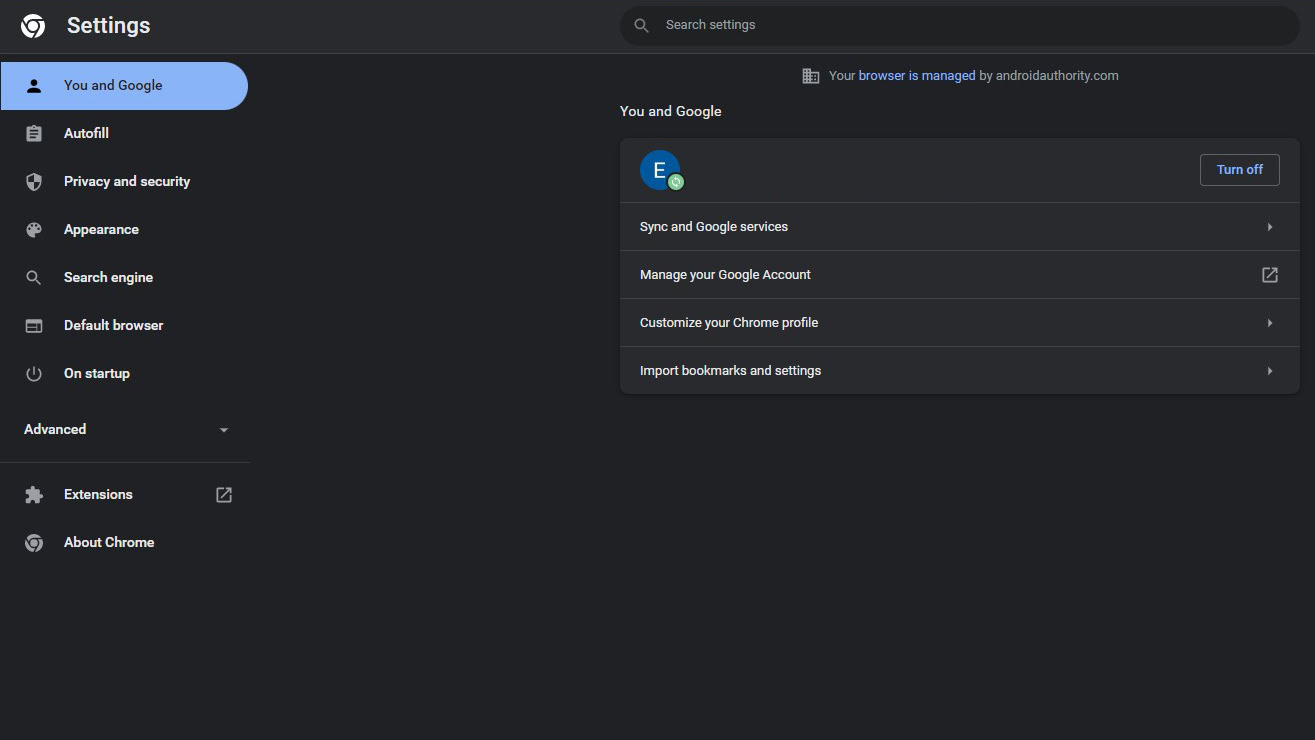The height and width of the screenshot is (740, 1315).
Task: Click the Appearance palette icon
Action: click(34, 230)
